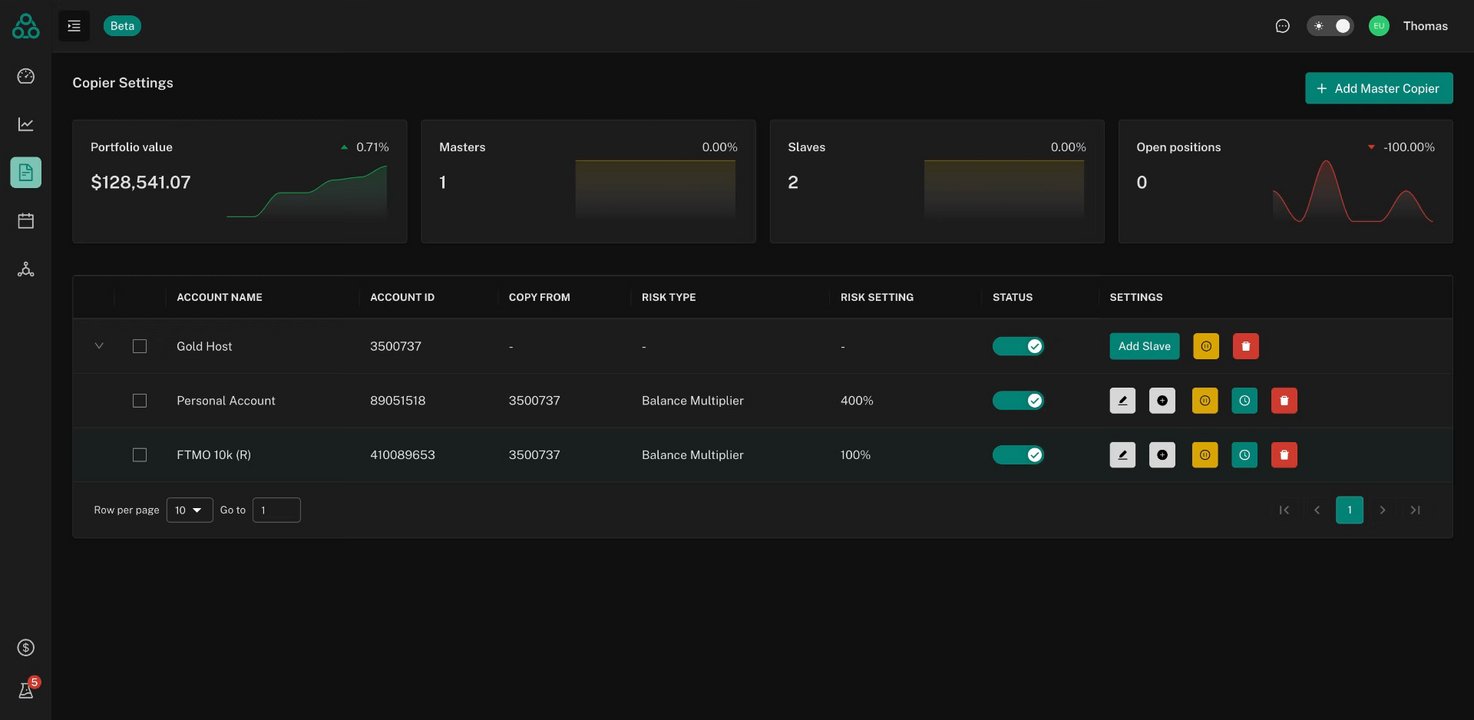Click the chat message icon in header
1474x720 pixels.
(1283, 26)
